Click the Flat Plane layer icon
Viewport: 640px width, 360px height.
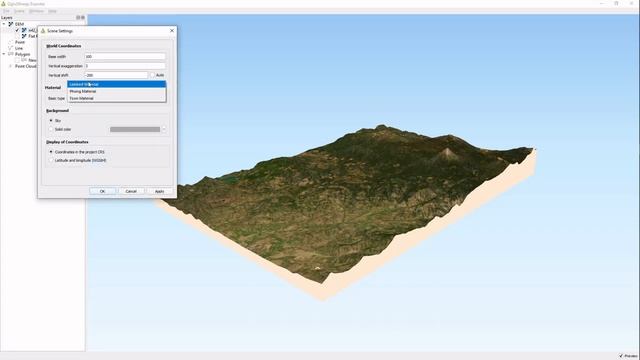[24, 36]
